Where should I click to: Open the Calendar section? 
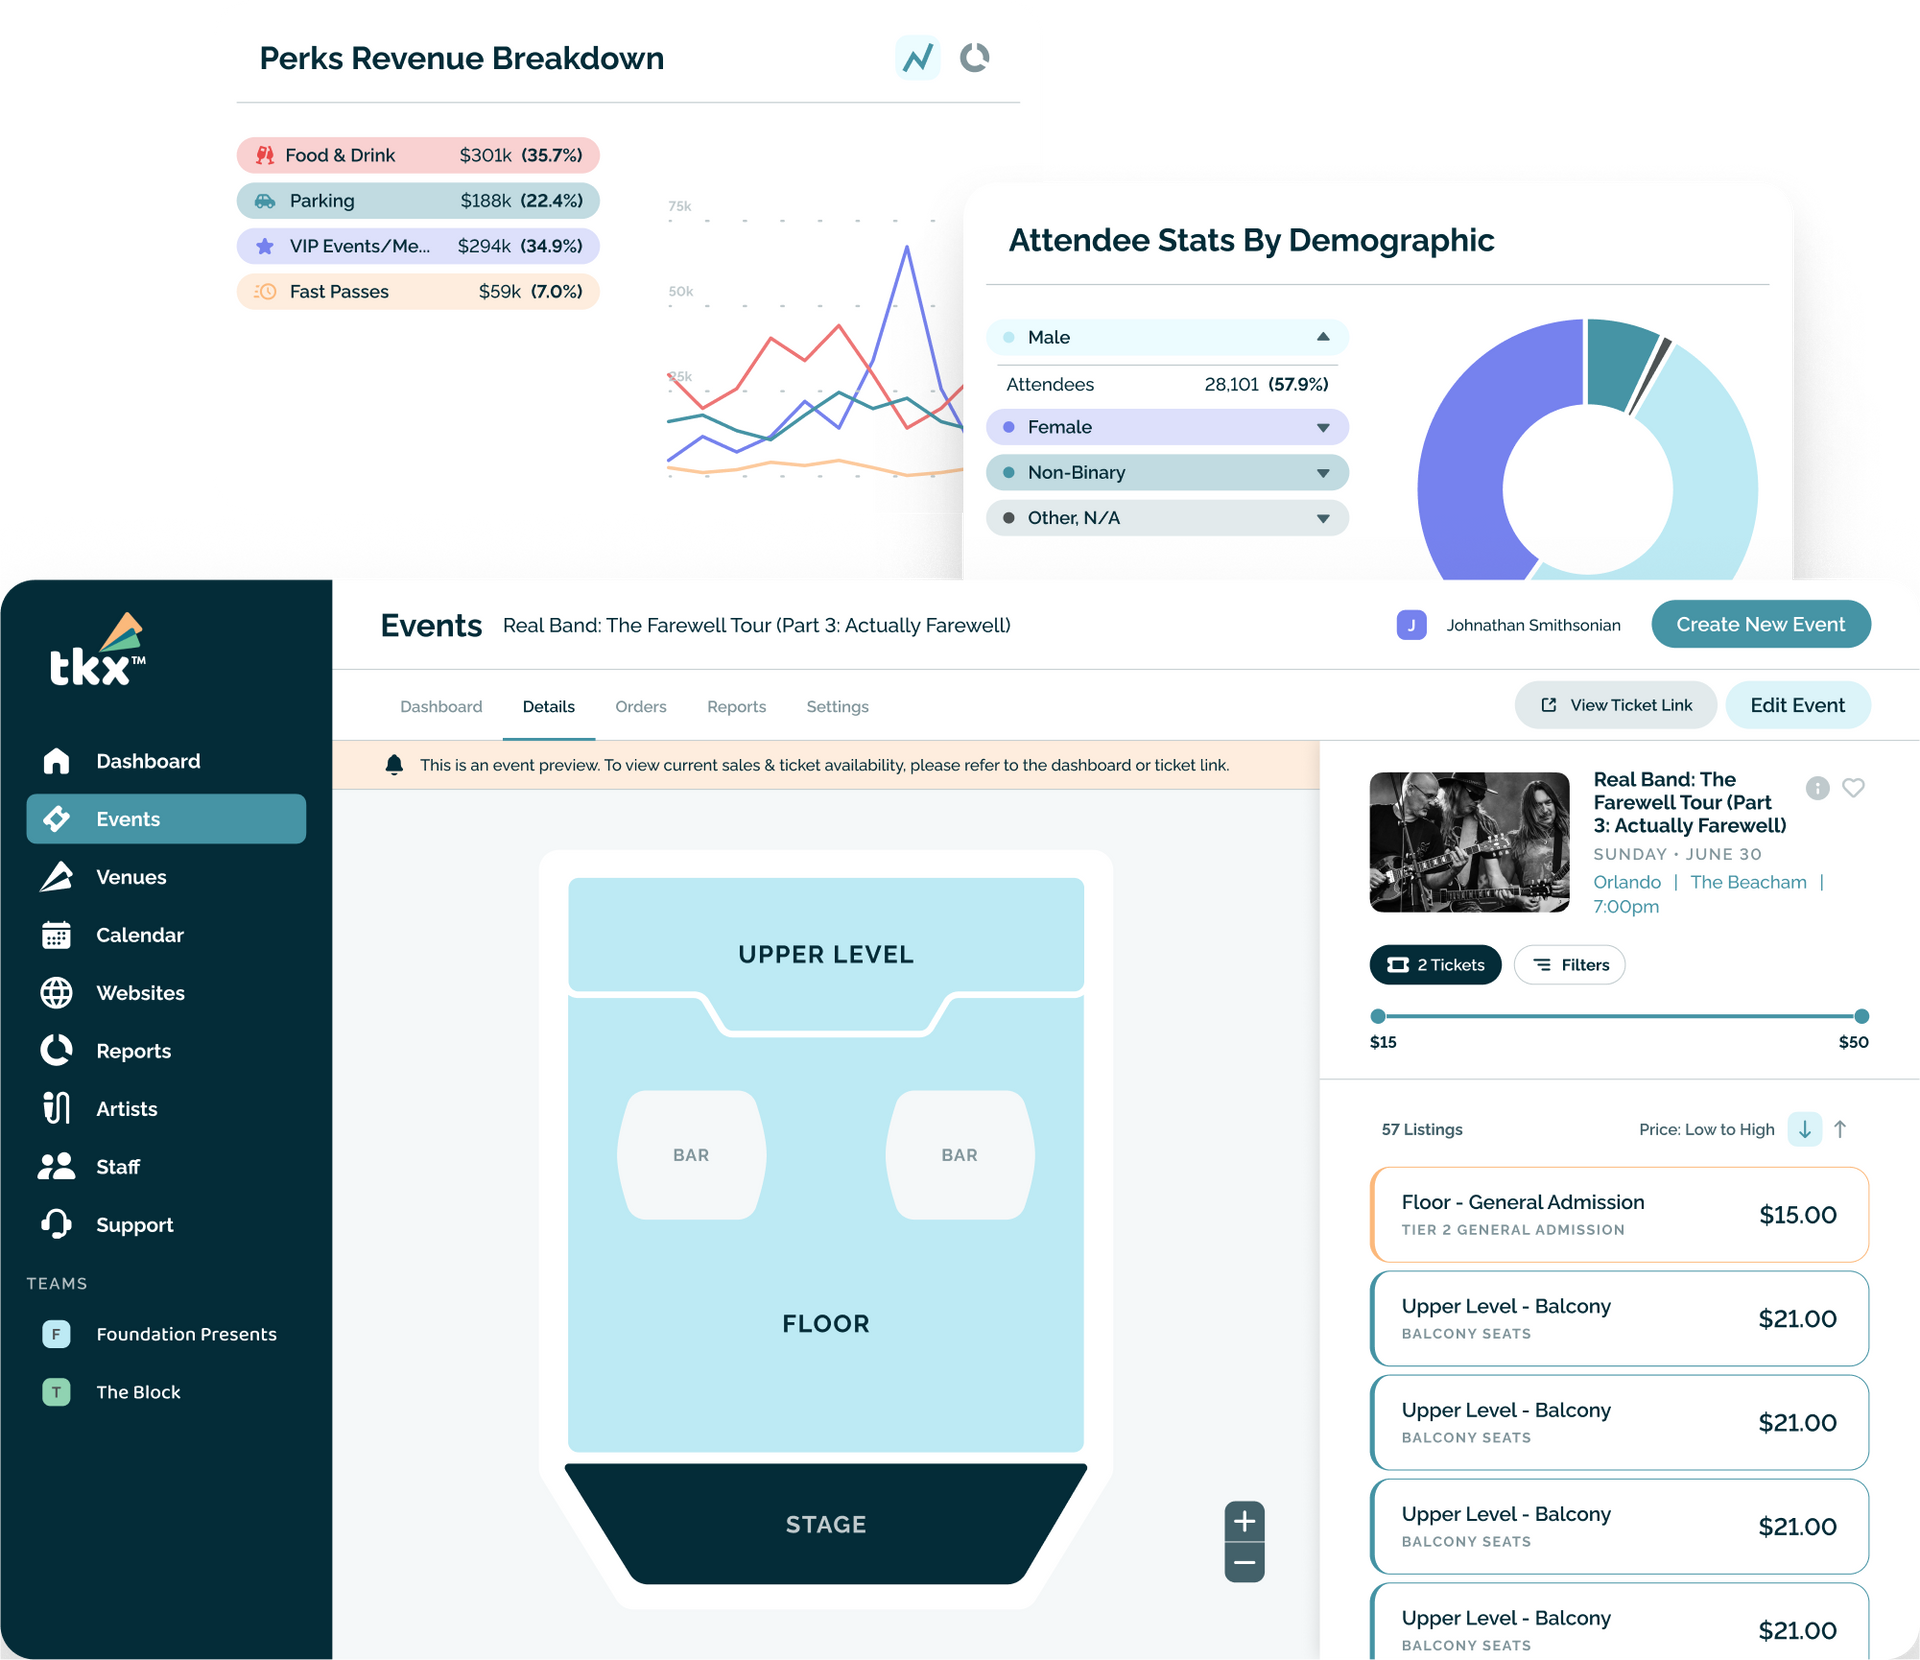coord(139,935)
